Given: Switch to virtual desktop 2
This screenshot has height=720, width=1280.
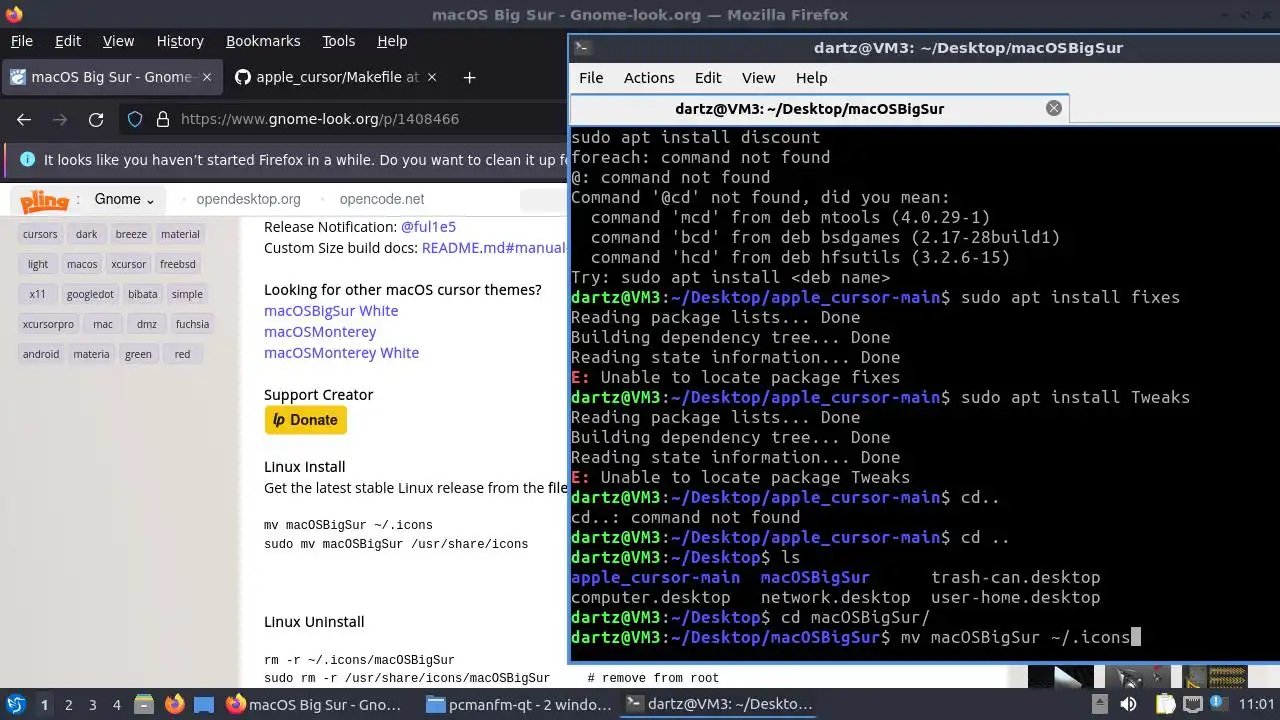Looking at the screenshot, I should point(68,704).
